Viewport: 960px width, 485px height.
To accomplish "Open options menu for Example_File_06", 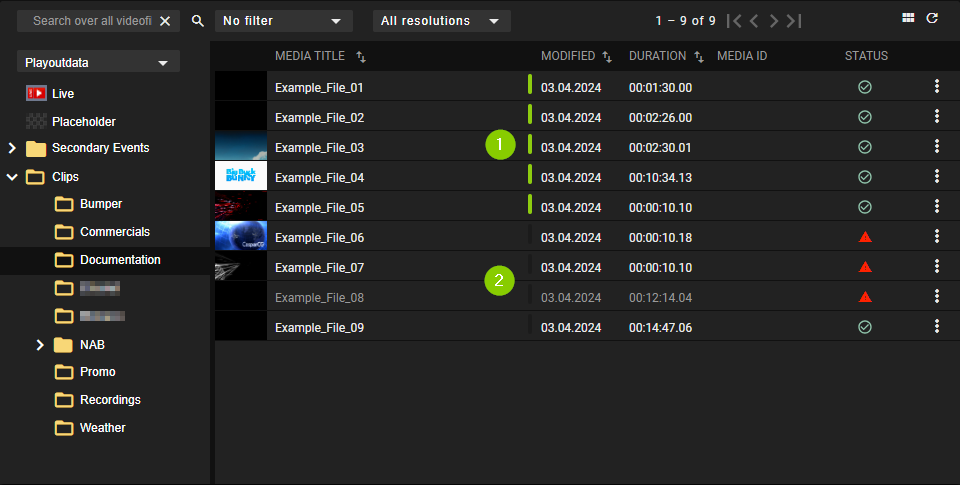I will [937, 236].
